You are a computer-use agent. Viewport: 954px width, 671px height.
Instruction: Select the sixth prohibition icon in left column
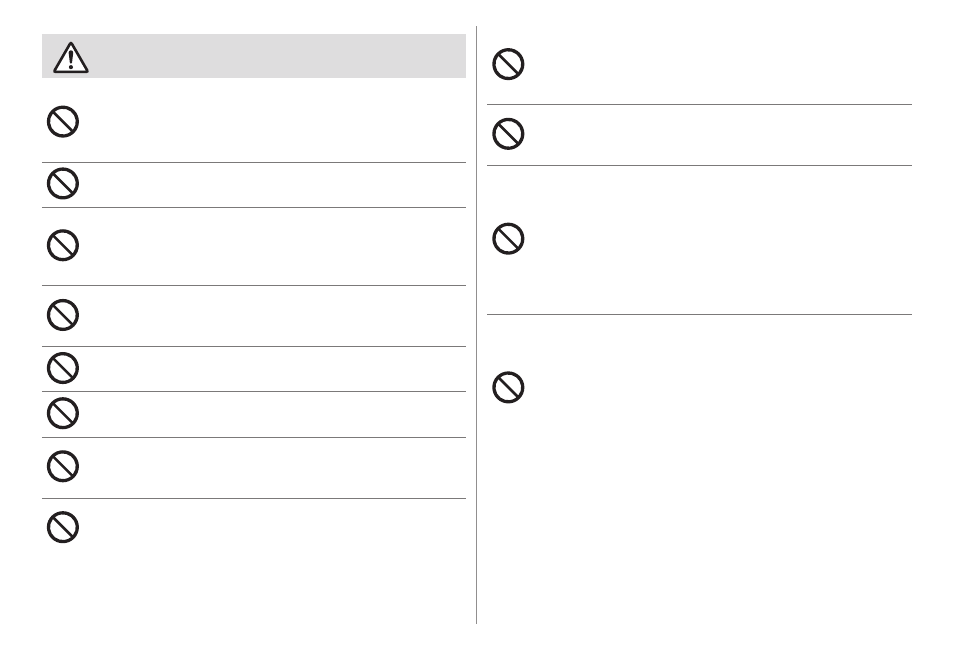pyautogui.click(x=63, y=414)
